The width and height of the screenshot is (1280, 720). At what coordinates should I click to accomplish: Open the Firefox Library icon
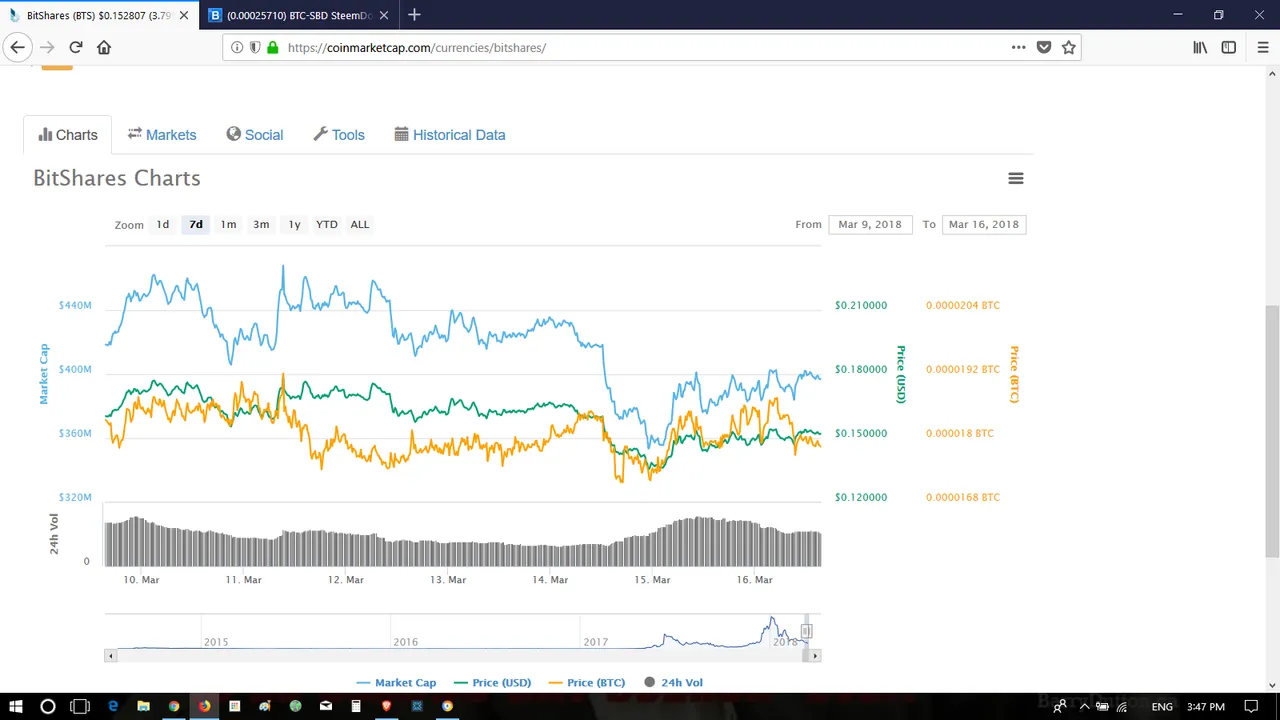pos(1200,47)
